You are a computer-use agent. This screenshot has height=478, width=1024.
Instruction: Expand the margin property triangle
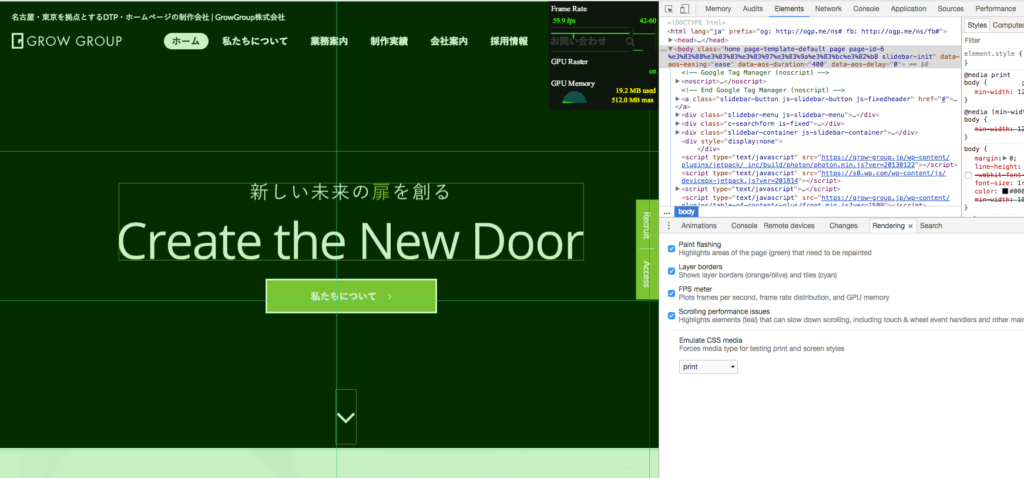click(1005, 158)
